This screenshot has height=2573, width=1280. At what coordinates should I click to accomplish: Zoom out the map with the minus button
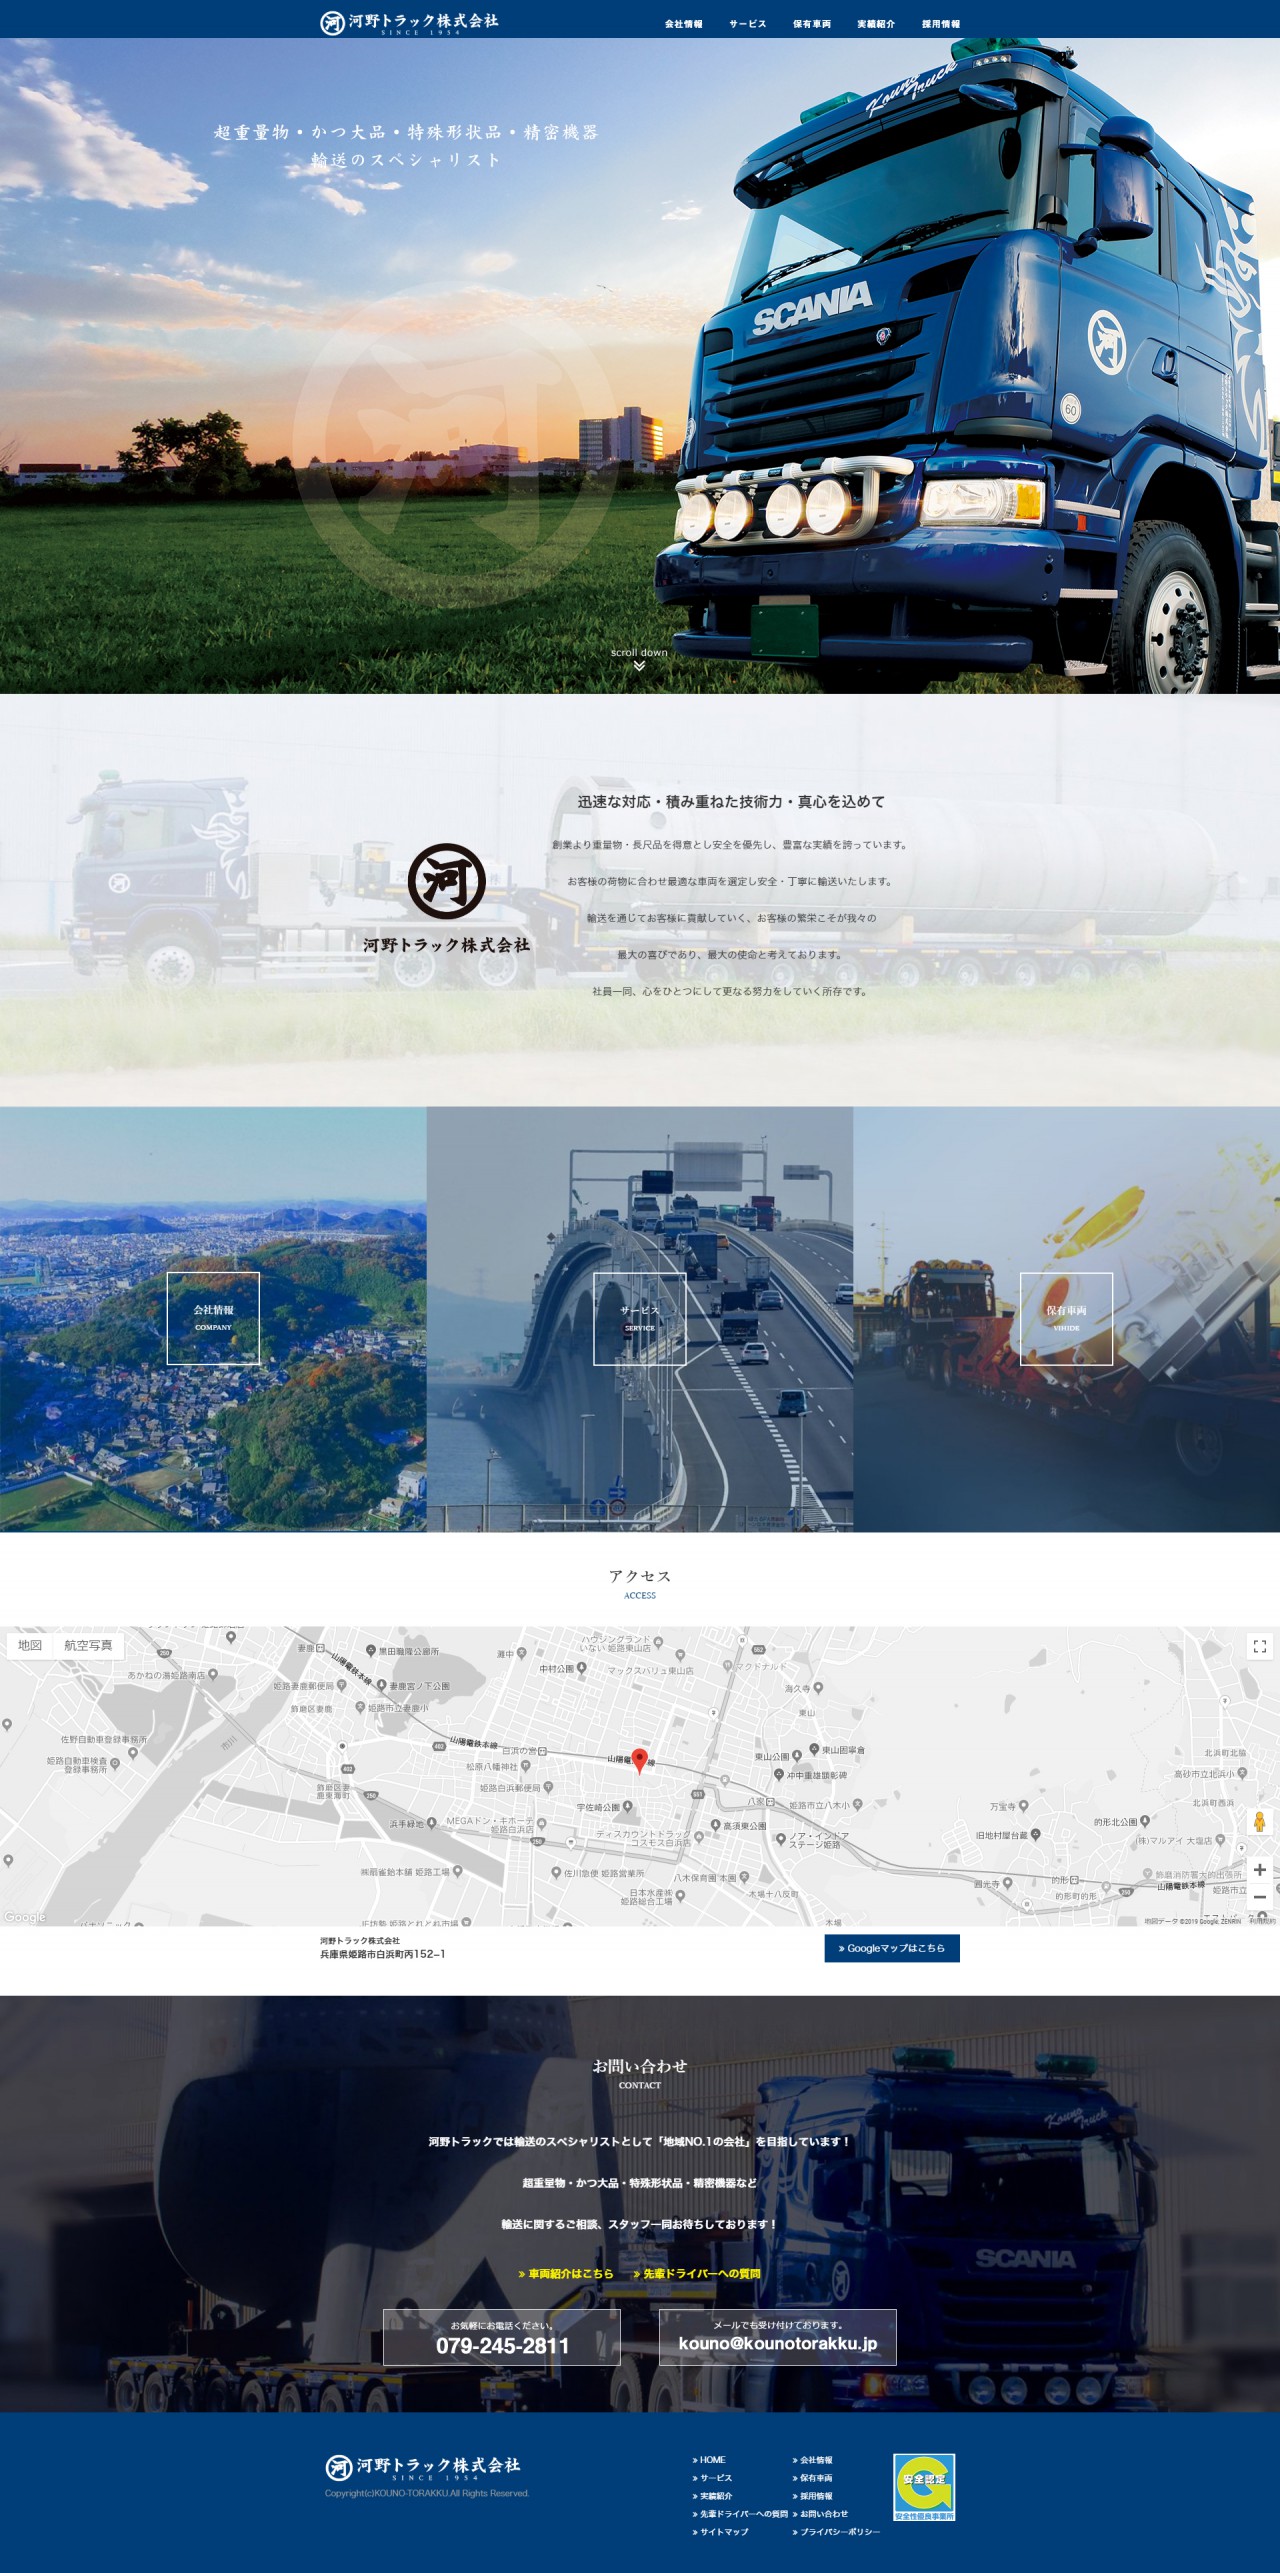[x=1259, y=1896]
